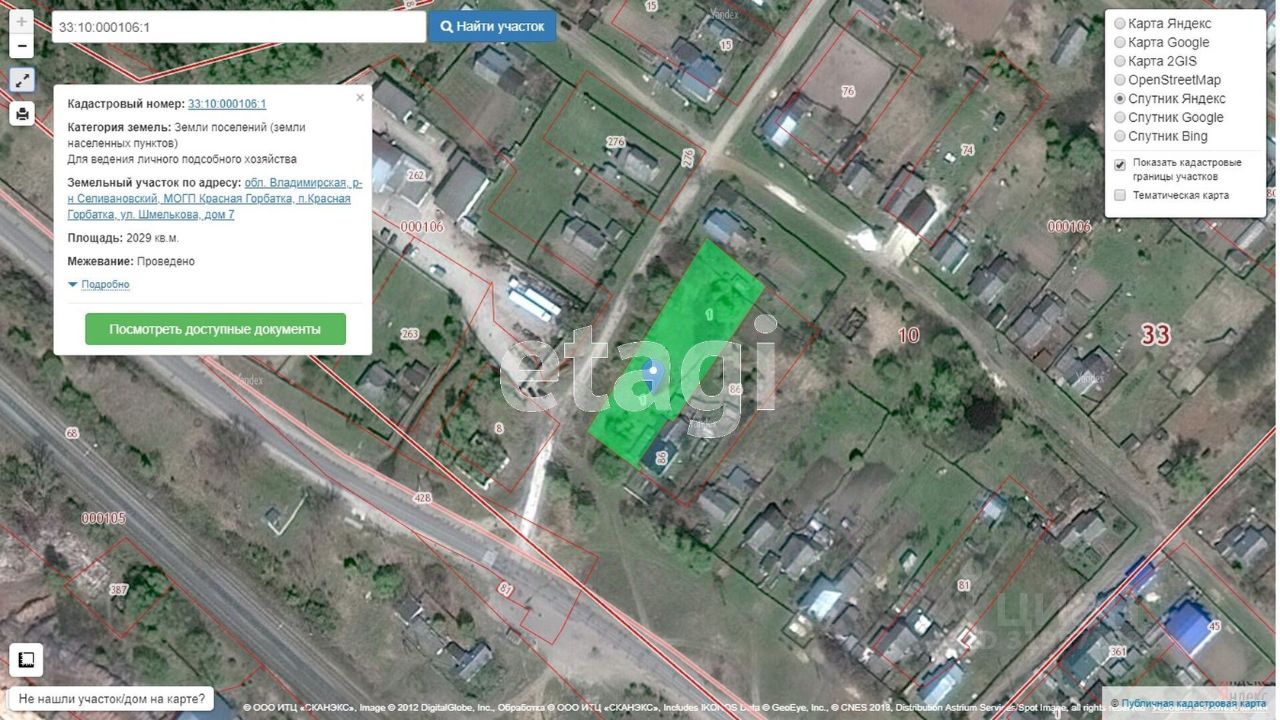The width and height of the screenshot is (1280, 720).
Task: Open Посмотреть доступные документы
Action: click(x=215, y=329)
